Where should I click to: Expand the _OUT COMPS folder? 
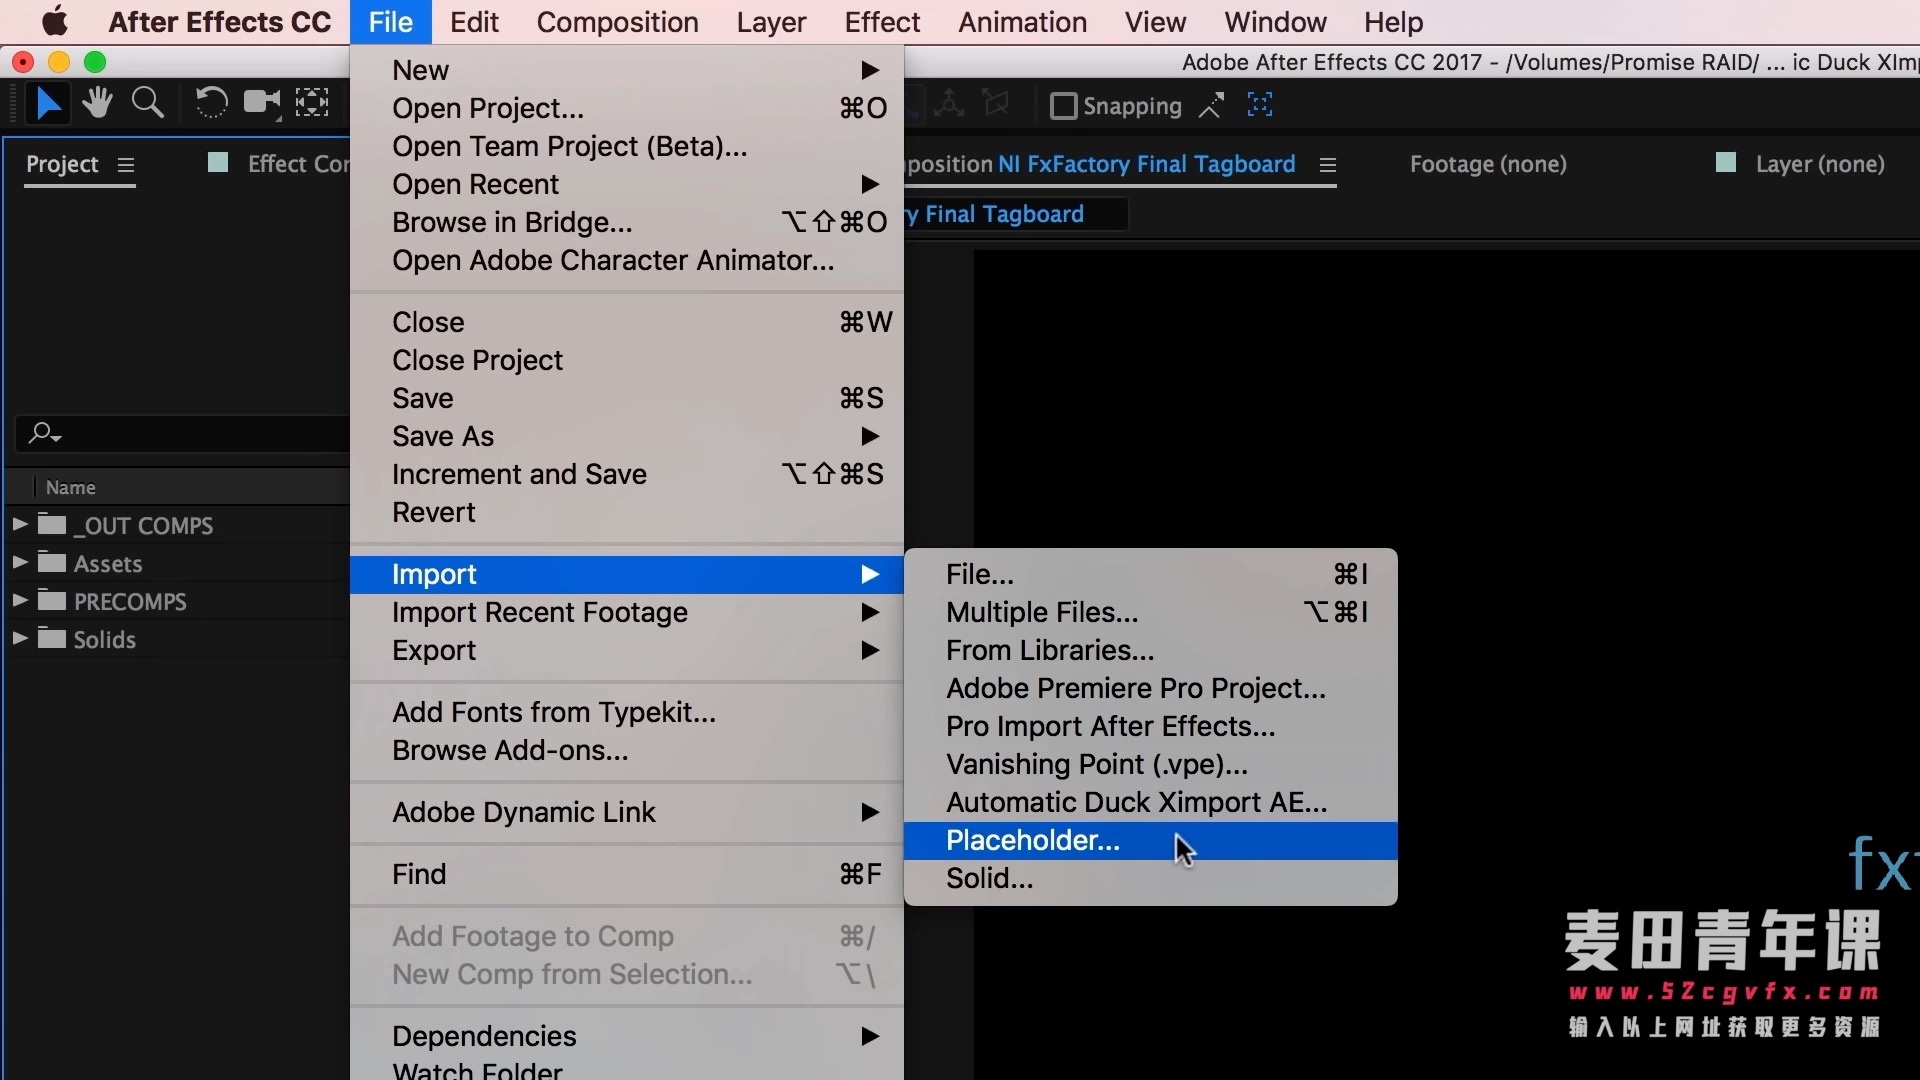[19, 524]
